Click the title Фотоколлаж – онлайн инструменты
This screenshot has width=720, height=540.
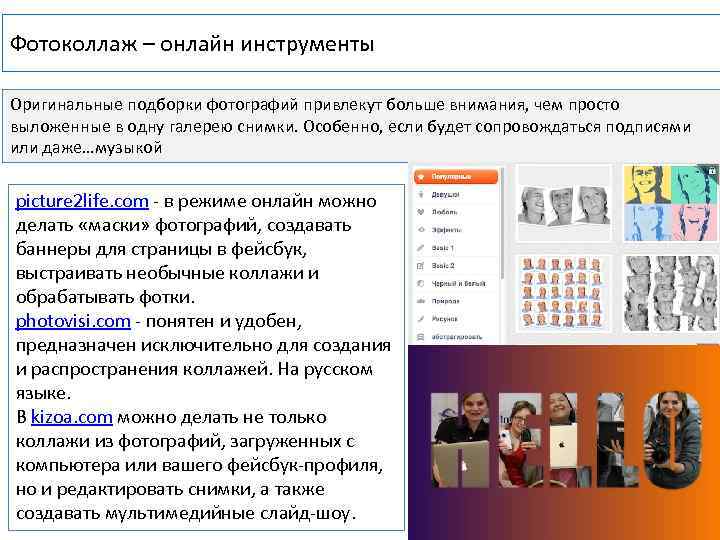[x=192, y=44]
